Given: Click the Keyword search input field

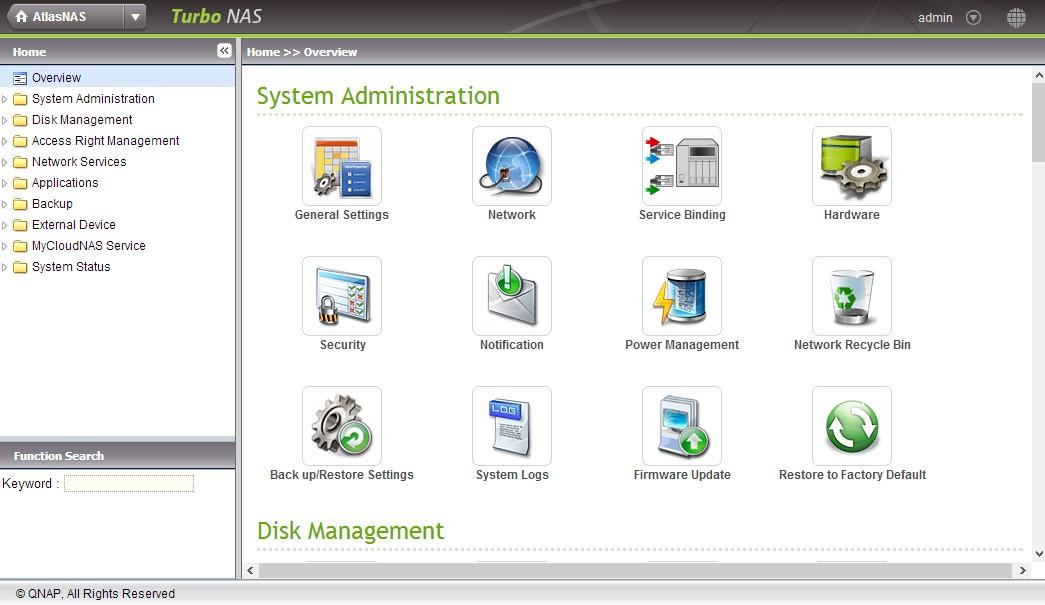Looking at the screenshot, I should click(129, 483).
